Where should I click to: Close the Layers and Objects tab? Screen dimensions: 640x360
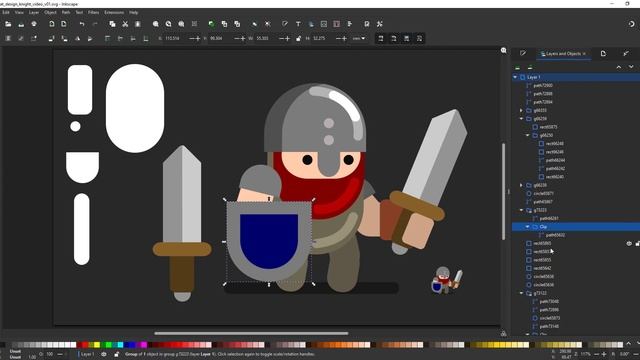(584, 54)
